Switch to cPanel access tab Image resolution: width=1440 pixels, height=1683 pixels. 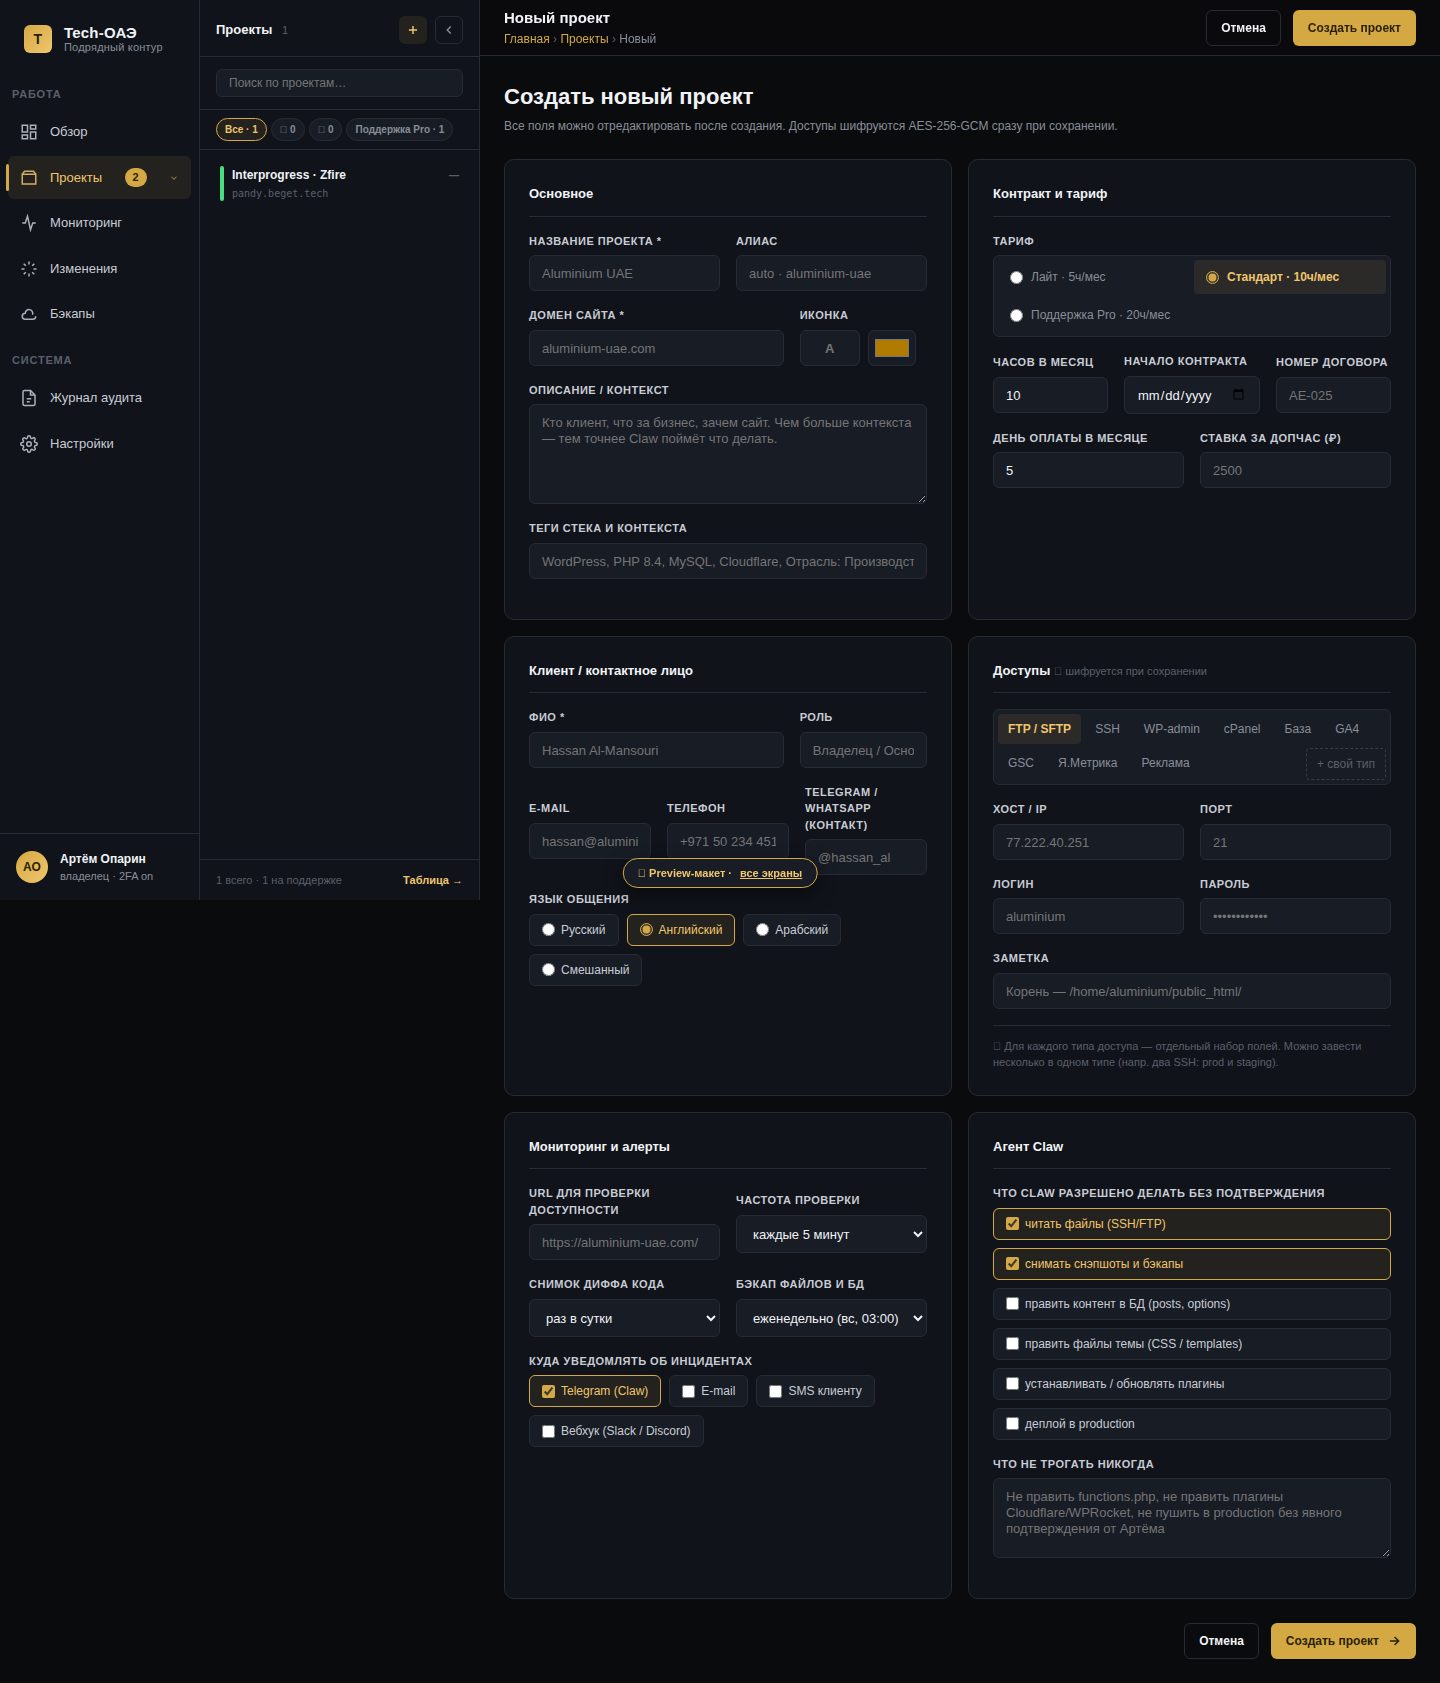(x=1241, y=729)
